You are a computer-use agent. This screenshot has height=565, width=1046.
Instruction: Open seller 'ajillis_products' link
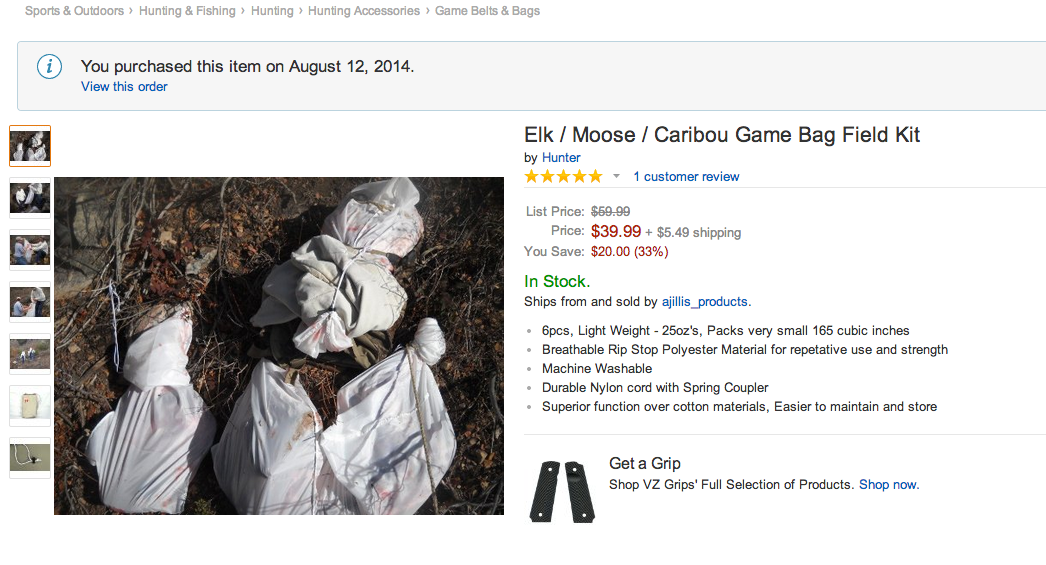coord(704,301)
